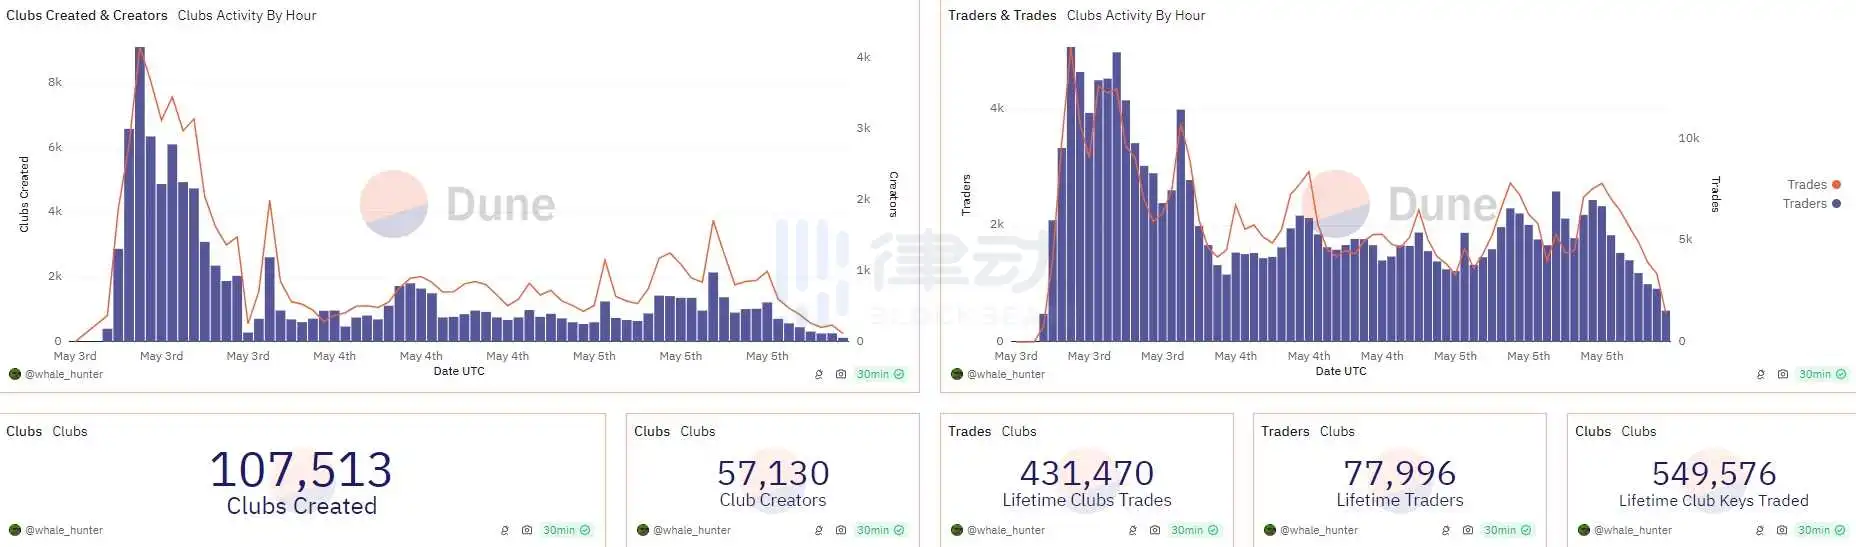This screenshot has height=547, width=1856.
Task: Click camera icon in Lifetime Clubs Trades card
Action: coord(1155,530)
